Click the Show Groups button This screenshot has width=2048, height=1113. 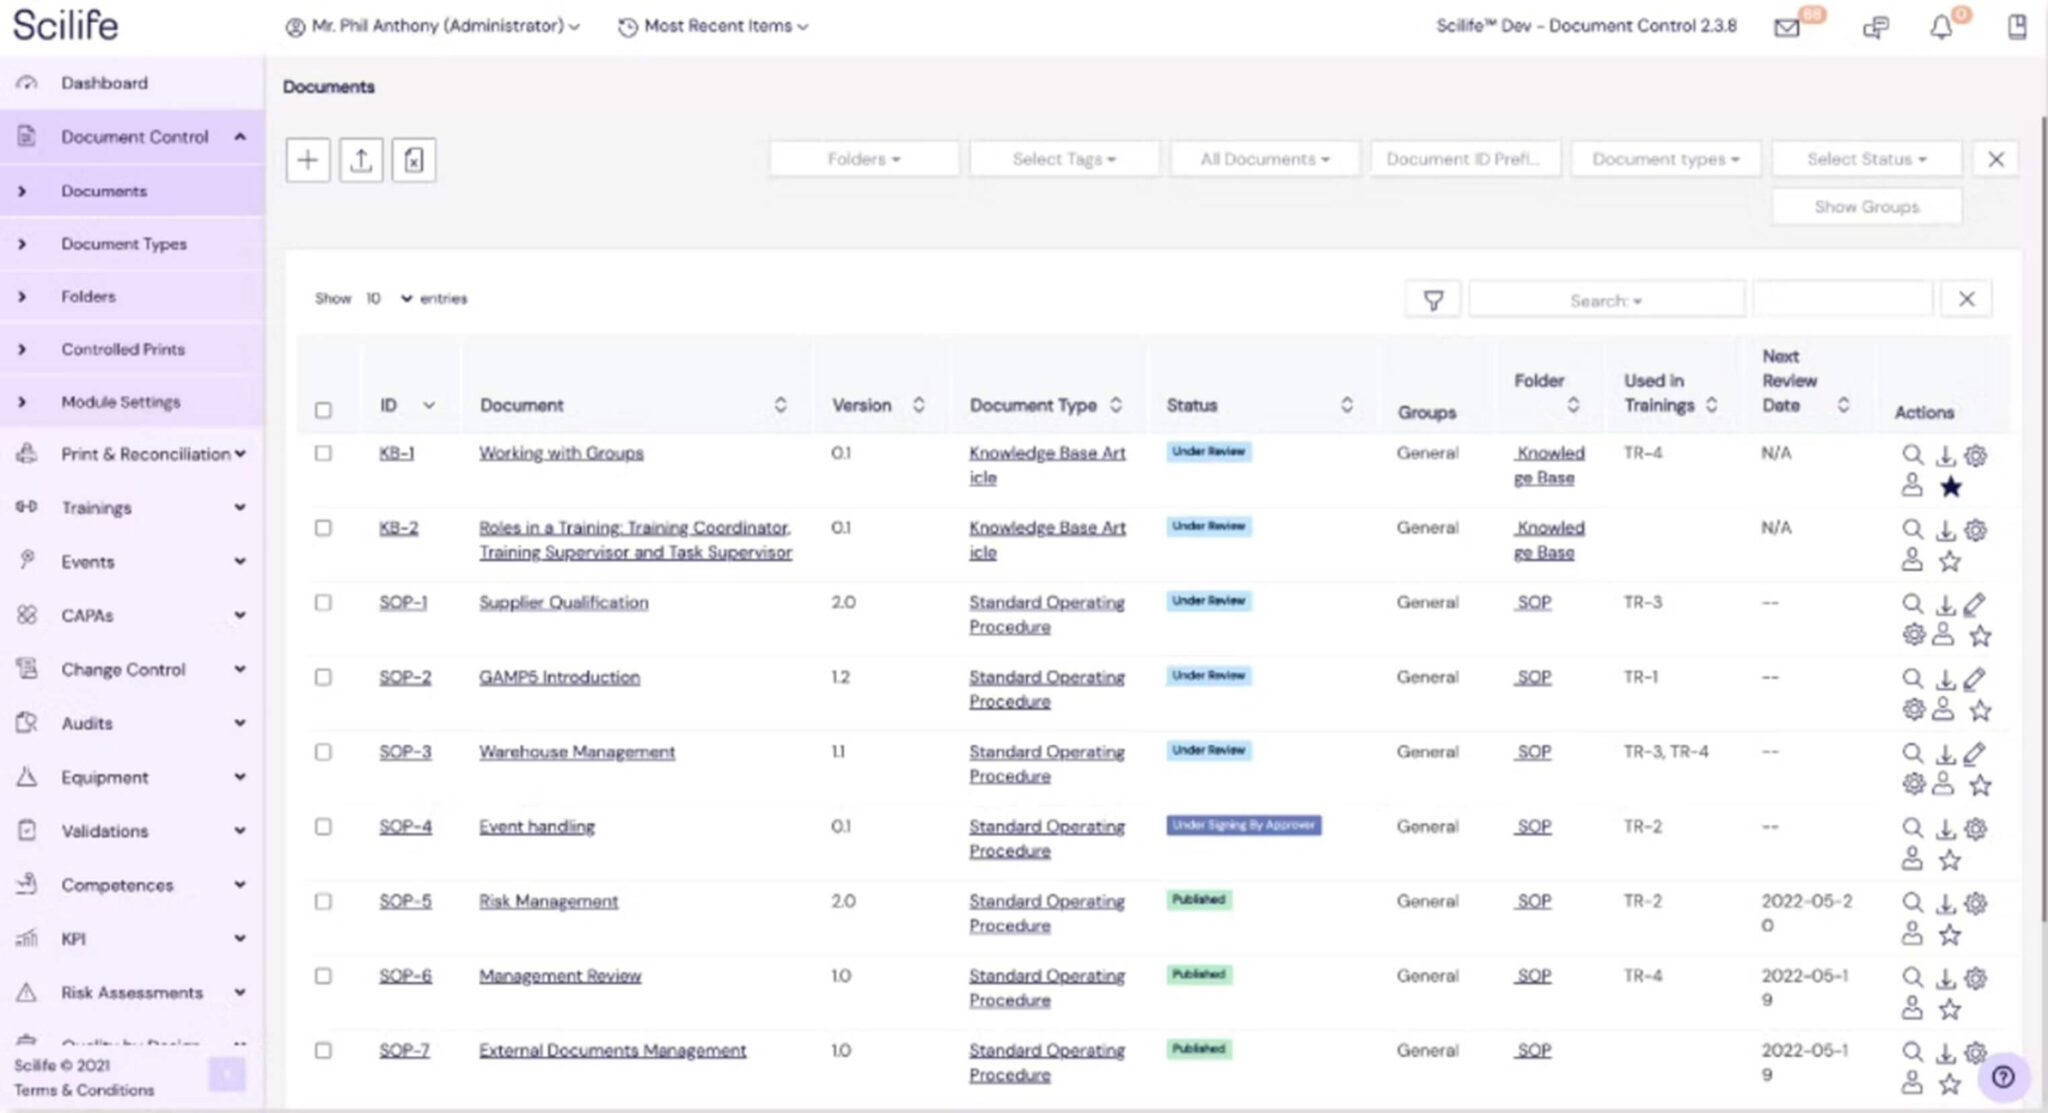tap(1866, 206)
